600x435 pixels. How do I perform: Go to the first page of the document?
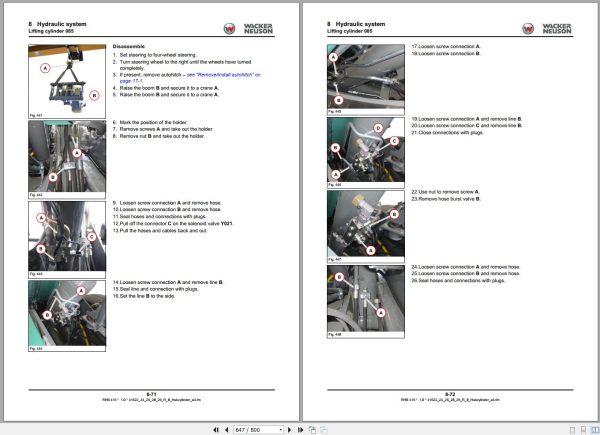click(x=216, y=430)
